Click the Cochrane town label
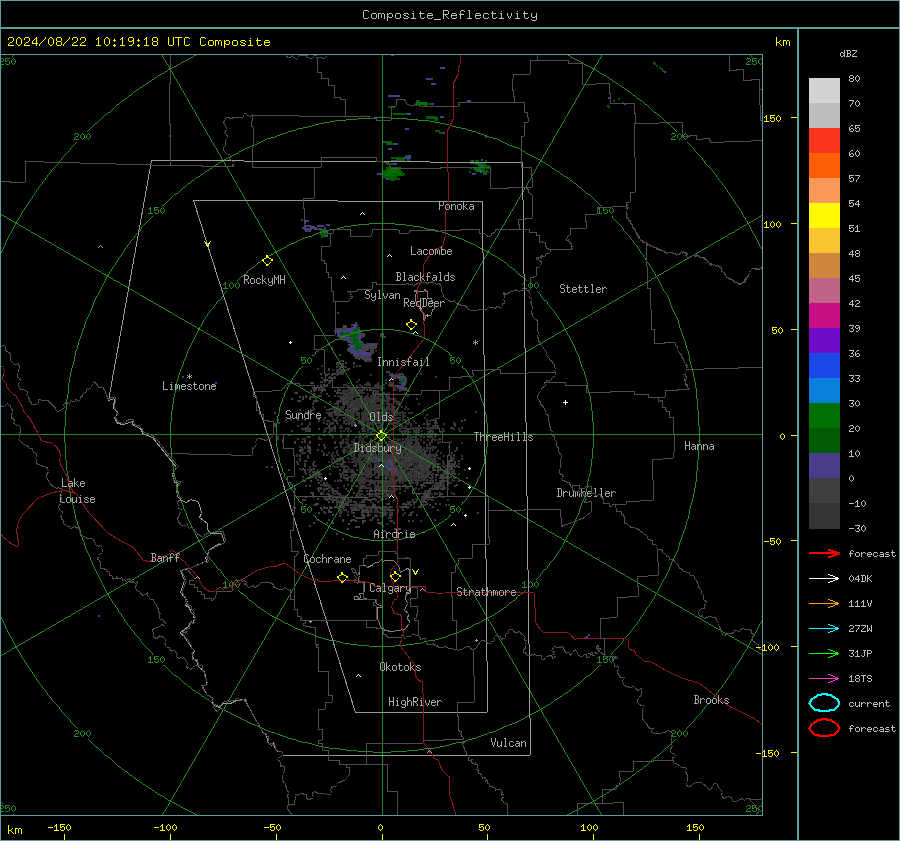The width and height of the screenshot is (900, 841). point(327,559)
